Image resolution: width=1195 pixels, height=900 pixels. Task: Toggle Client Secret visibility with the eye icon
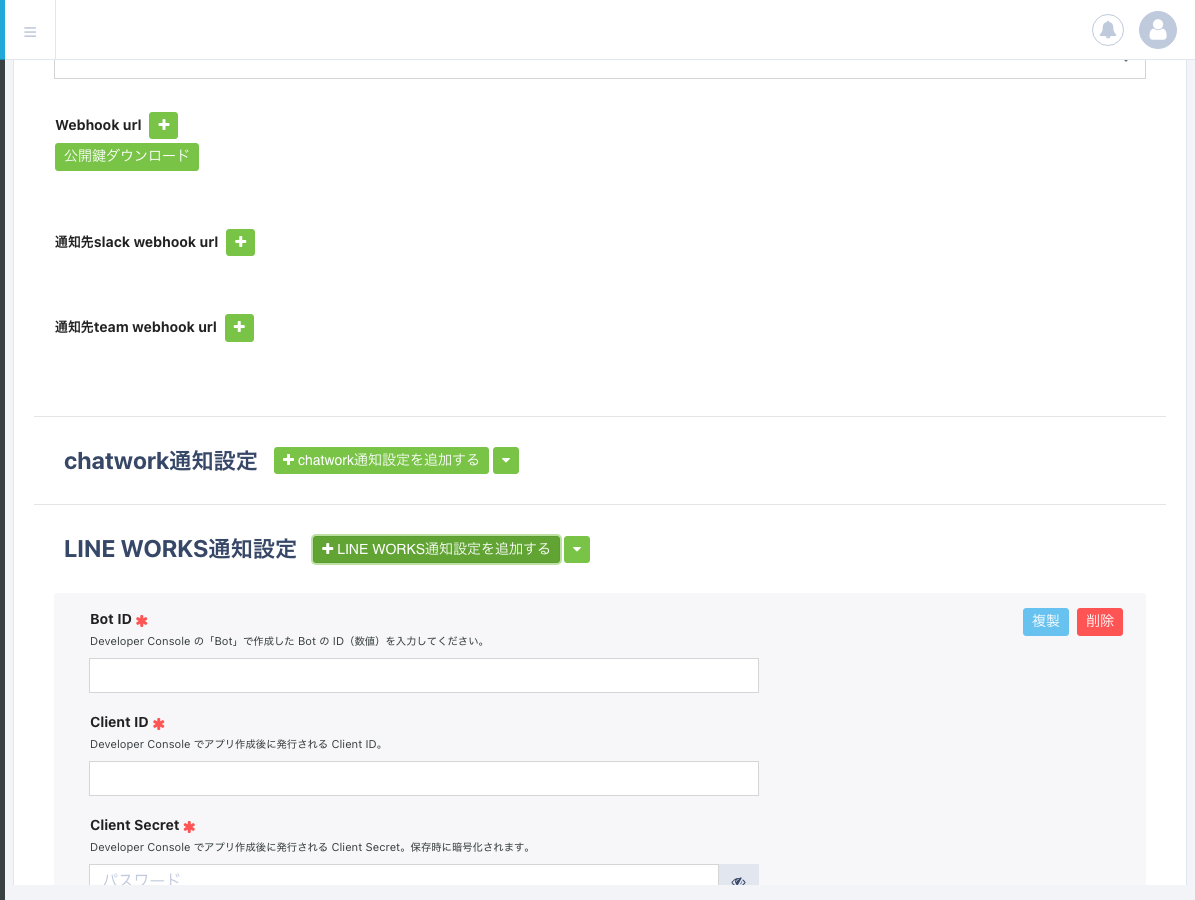[x=738, y=879]
